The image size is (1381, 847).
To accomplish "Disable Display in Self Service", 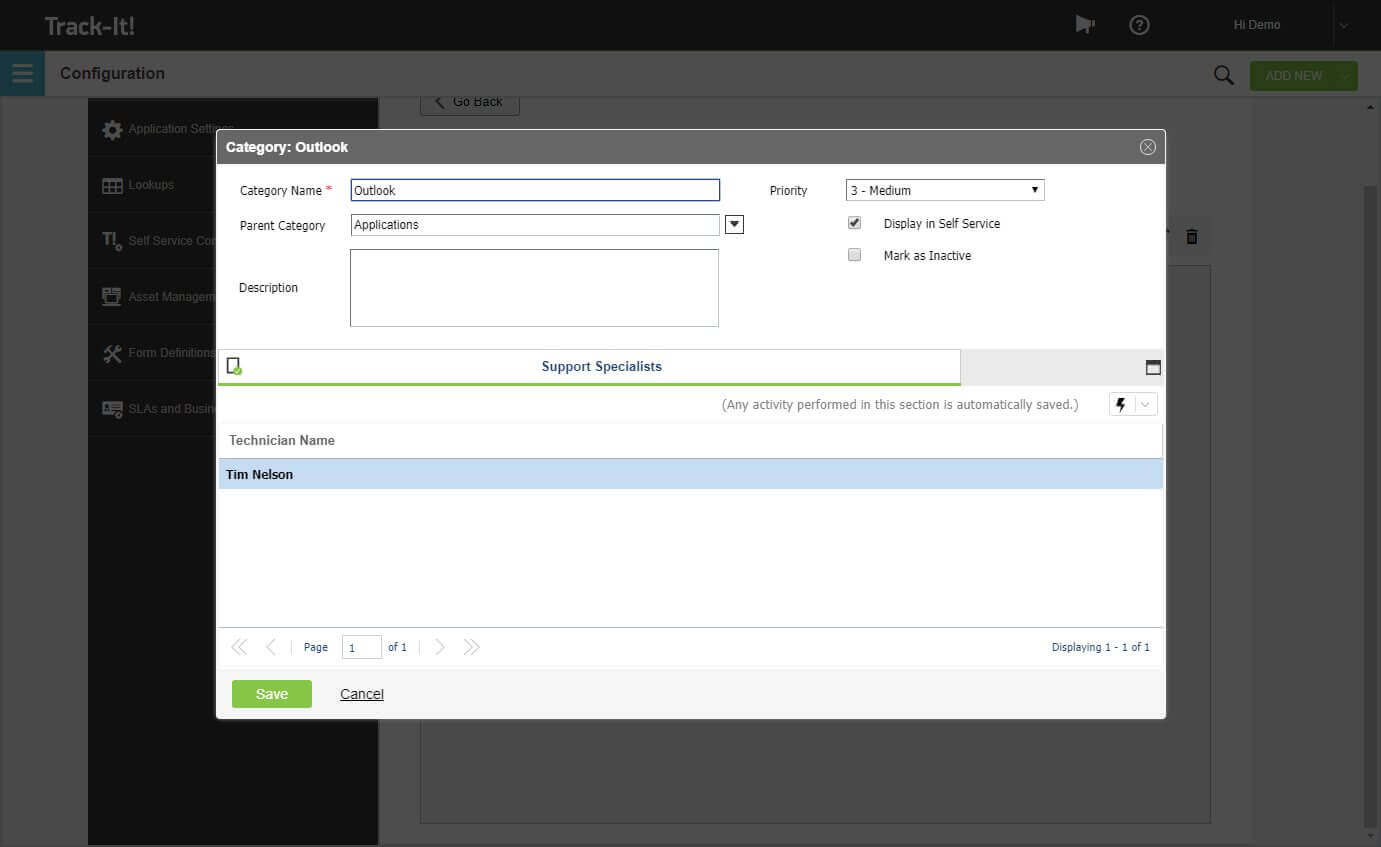I will point(854,223).
